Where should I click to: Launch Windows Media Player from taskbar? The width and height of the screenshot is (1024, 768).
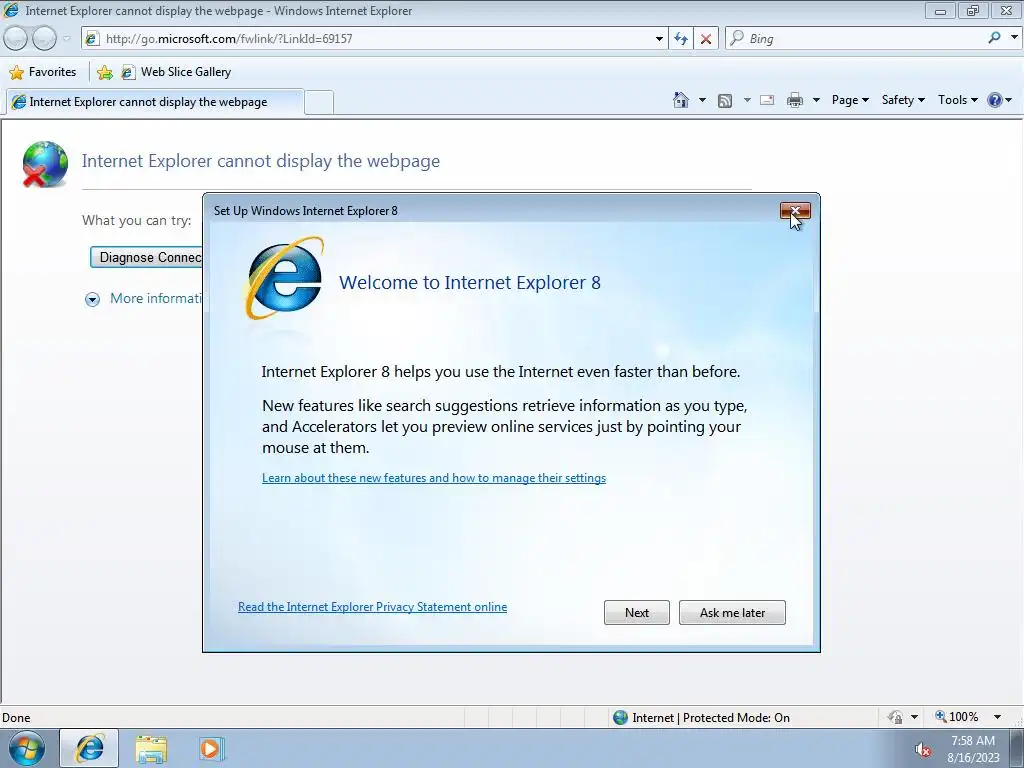point(212,749)
